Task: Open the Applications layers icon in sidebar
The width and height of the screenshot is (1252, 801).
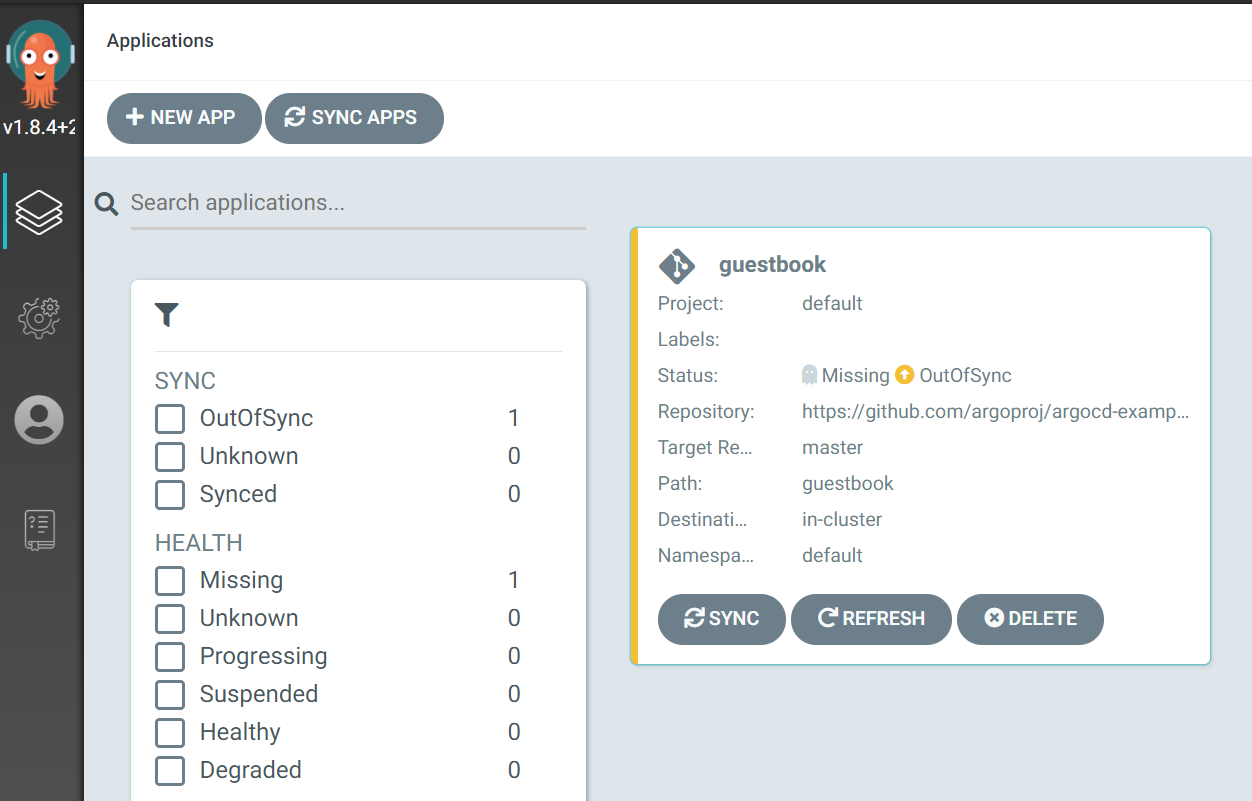Action: click(39, 211)
